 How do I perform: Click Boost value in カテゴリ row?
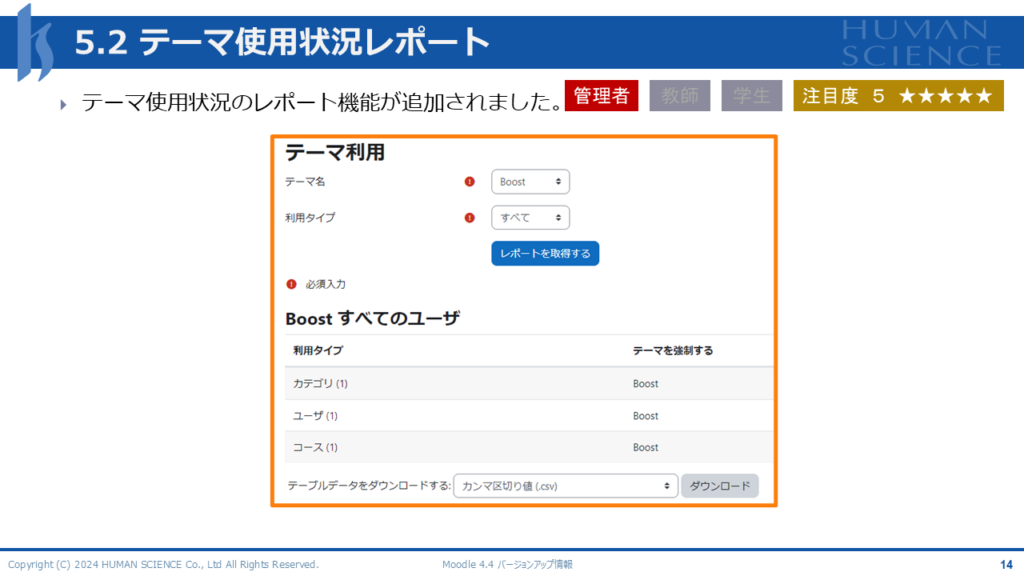pos(645,384)
